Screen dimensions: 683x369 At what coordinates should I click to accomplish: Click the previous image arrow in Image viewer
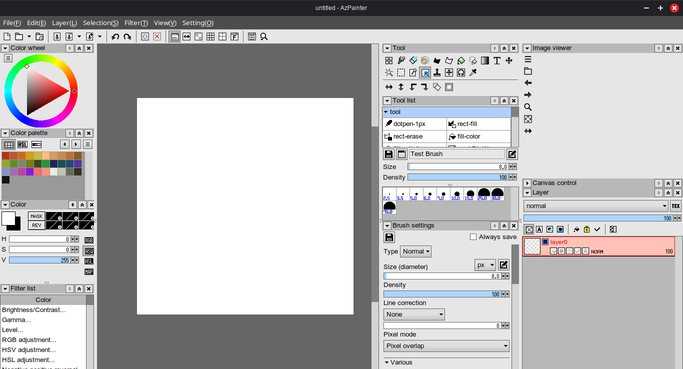pyautogui.click(x=528, y=83)
